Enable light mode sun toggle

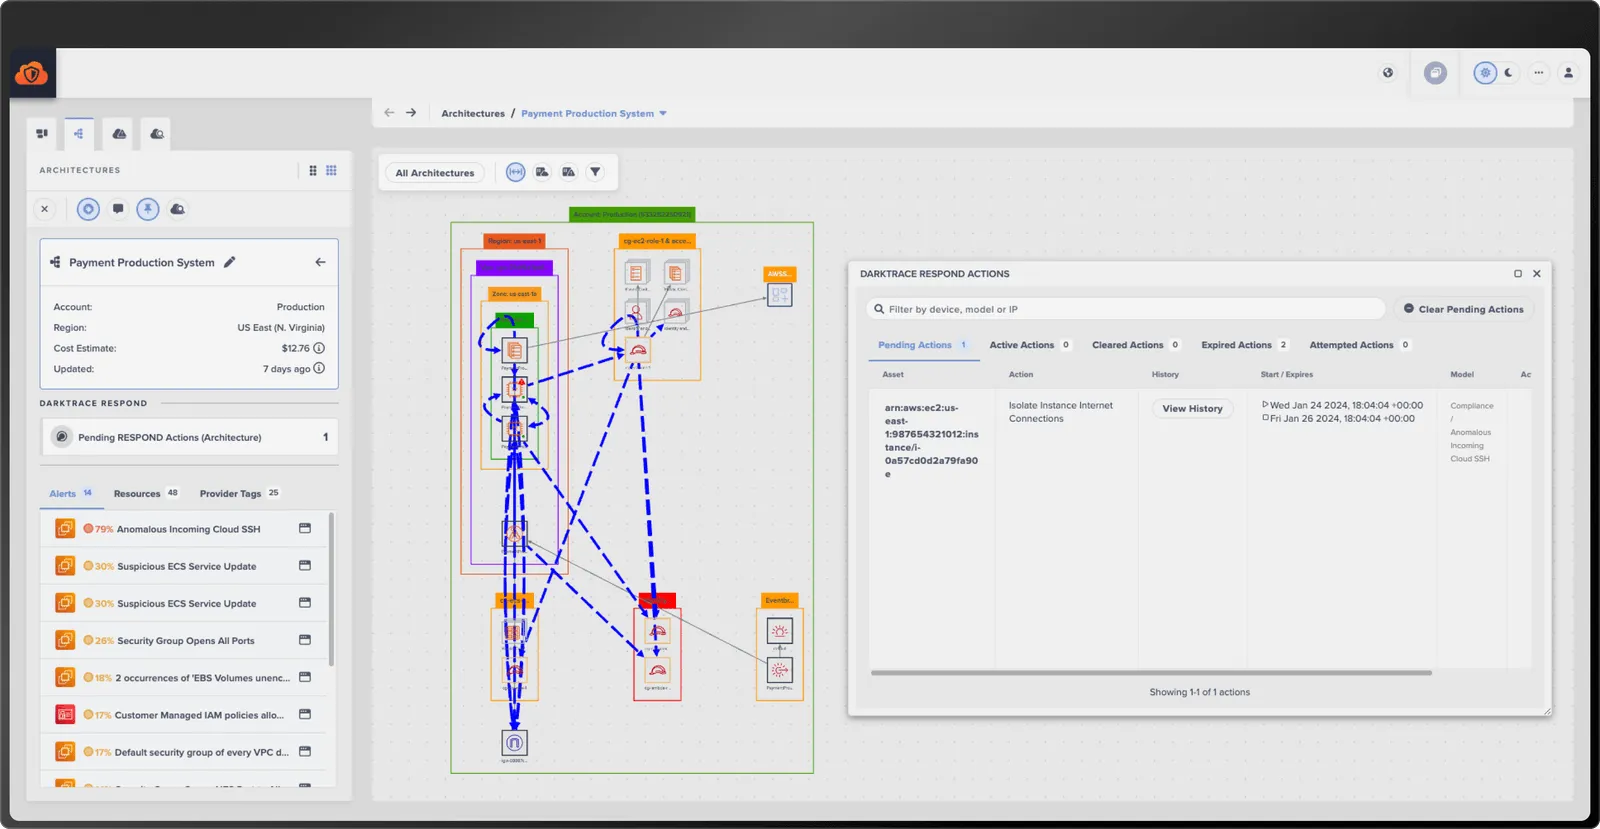click(x=1485, y=72)
